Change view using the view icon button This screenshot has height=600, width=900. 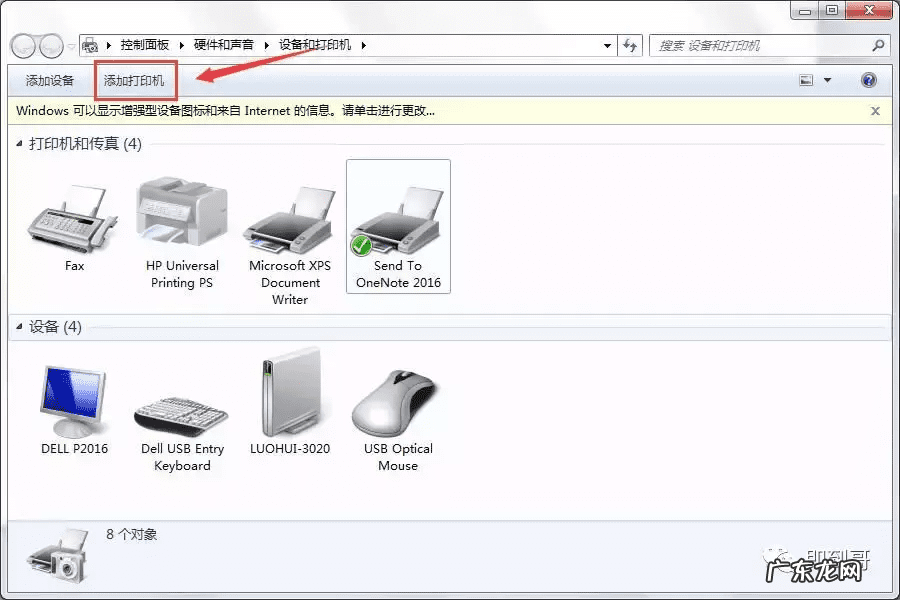(806, 80)
